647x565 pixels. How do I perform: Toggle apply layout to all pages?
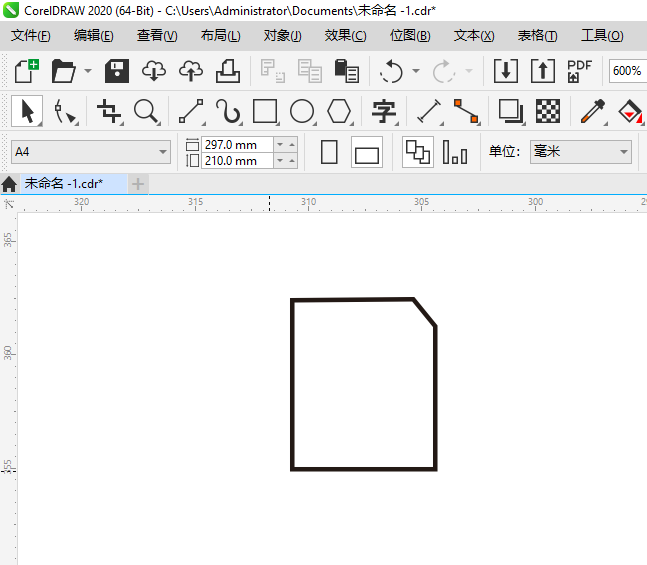click(418, 152)
